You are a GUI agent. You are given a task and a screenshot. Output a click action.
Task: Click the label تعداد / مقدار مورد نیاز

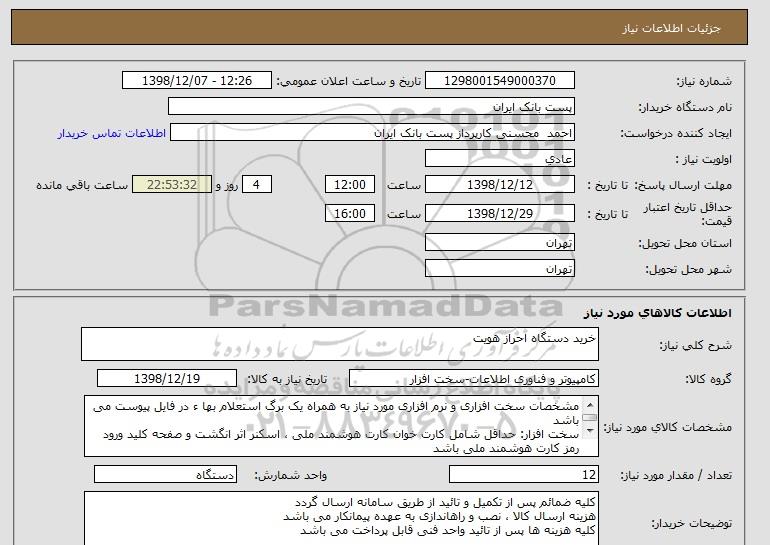click(676, 475)
